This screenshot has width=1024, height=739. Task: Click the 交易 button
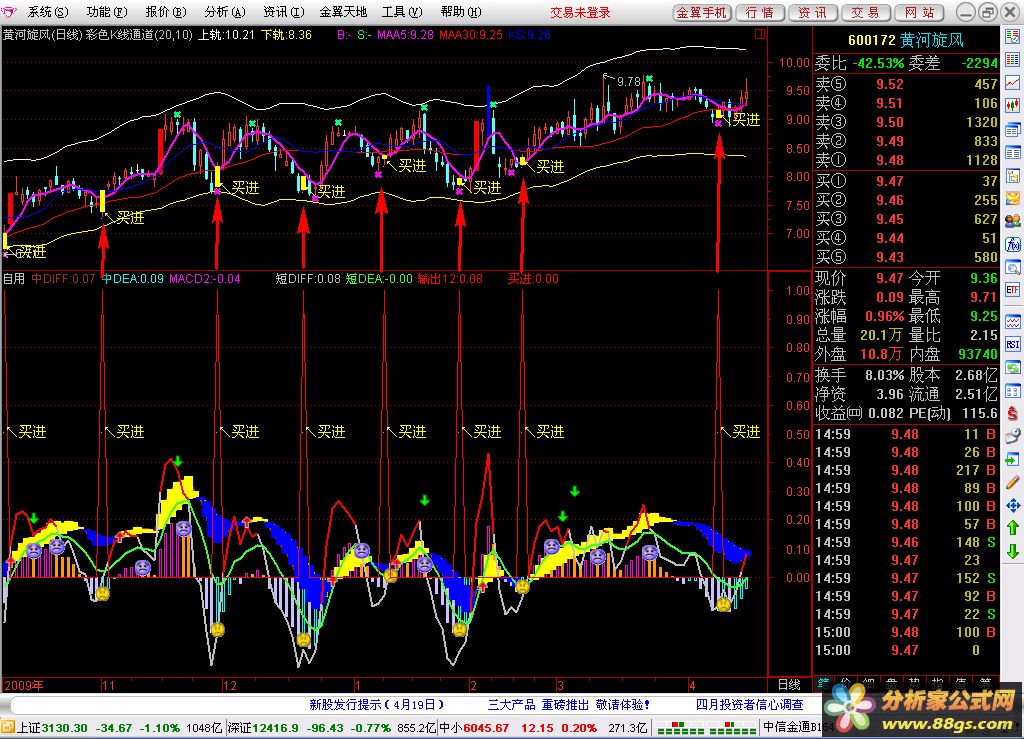pyautogui.click(x=866, y=12)
